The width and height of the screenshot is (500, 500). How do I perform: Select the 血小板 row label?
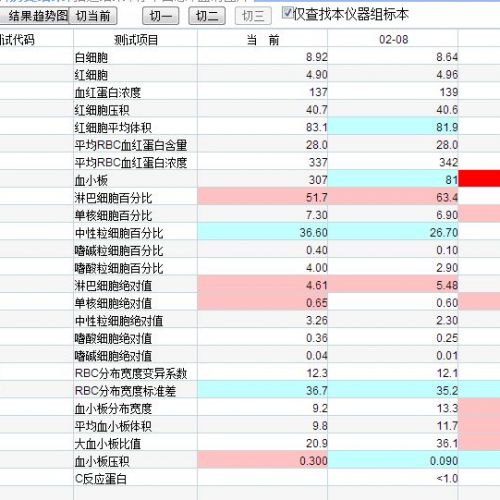pyautogui.click(x=91, y=181)
